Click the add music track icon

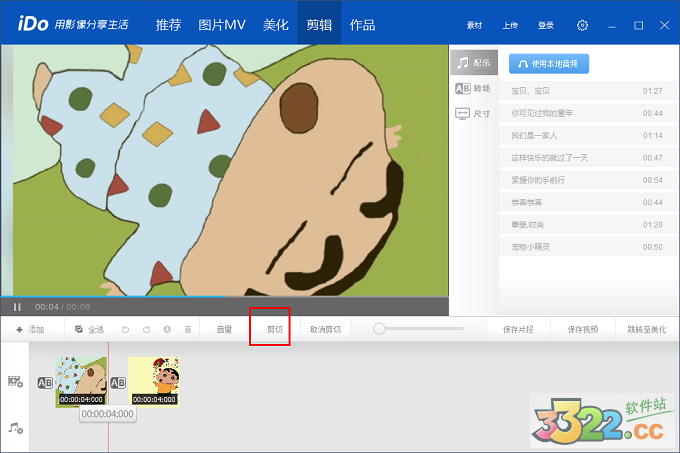pyautogui.click(x=15, y=427)
